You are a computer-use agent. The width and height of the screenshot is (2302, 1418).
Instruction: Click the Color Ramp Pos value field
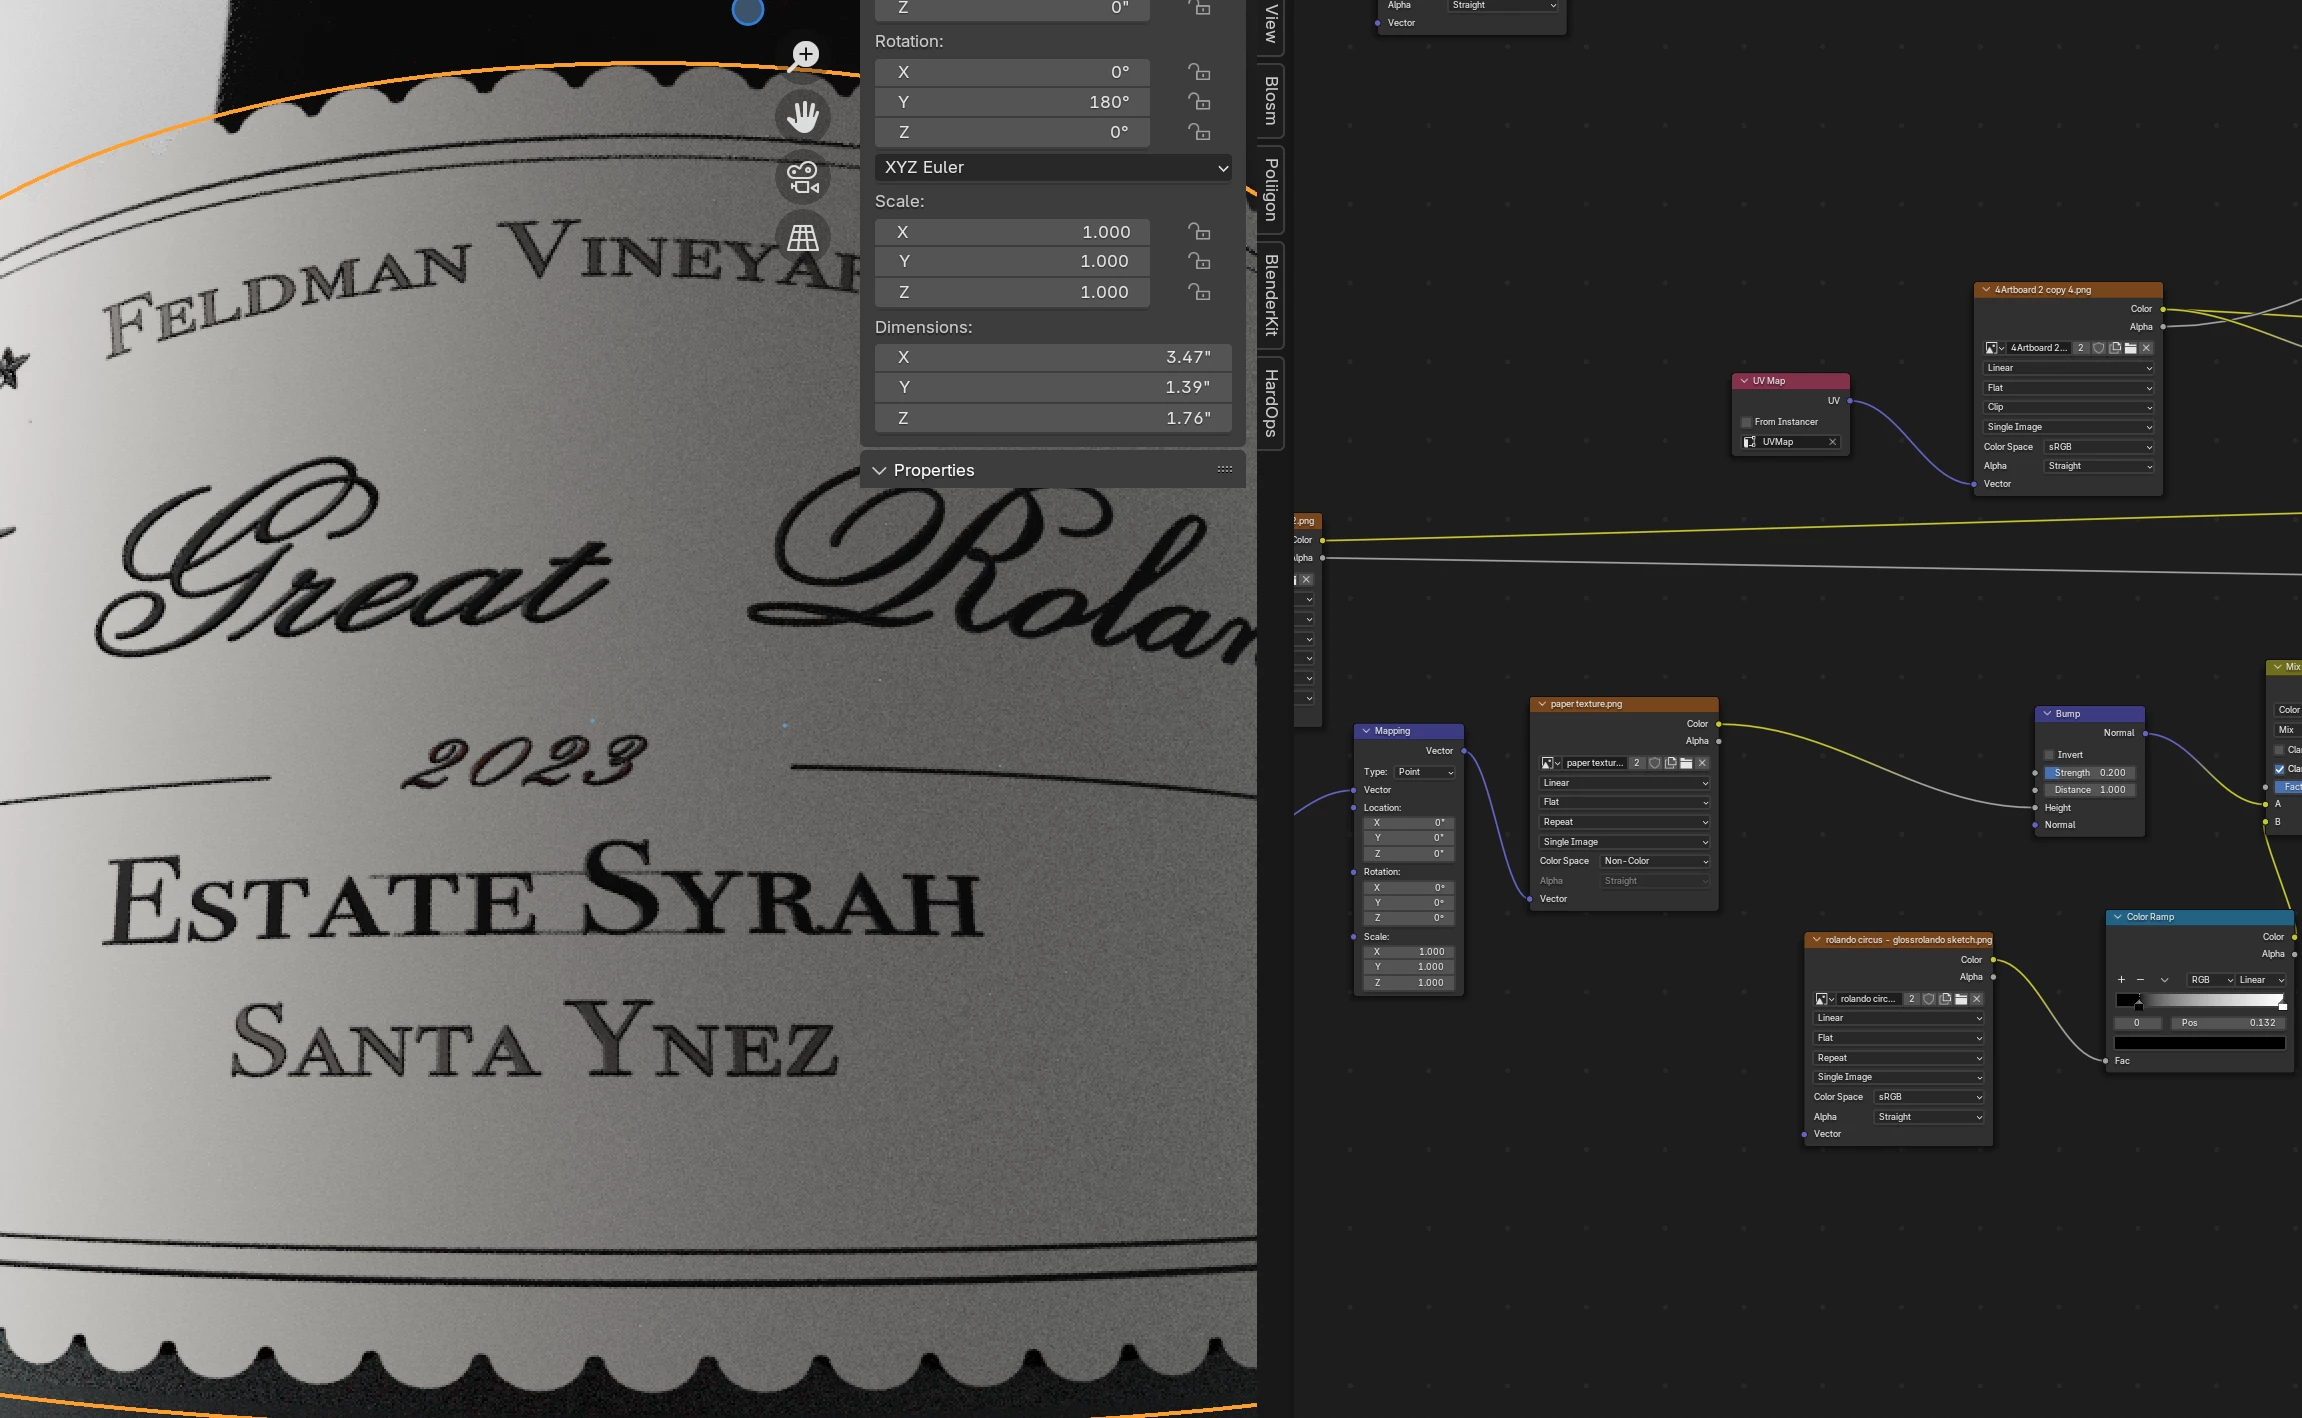(2228, 1023)
